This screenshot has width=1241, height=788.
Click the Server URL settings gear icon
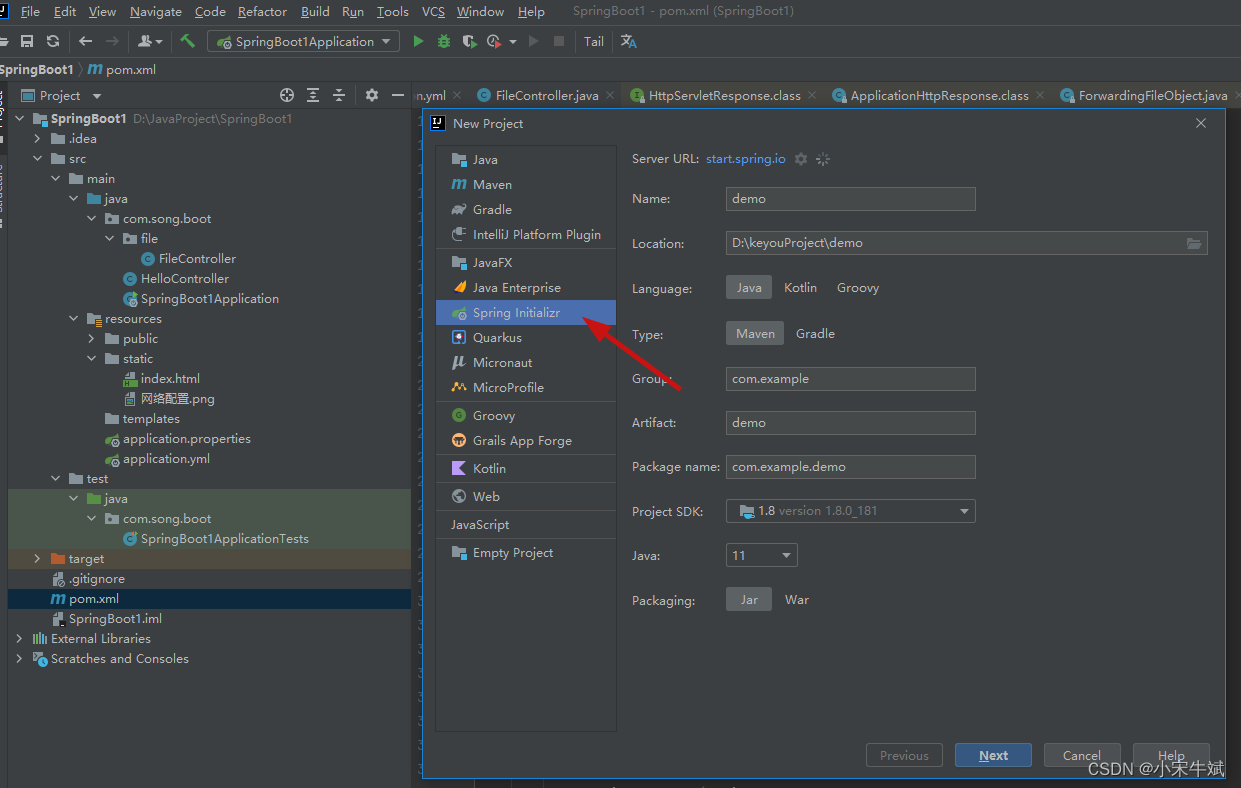[801, 159]
